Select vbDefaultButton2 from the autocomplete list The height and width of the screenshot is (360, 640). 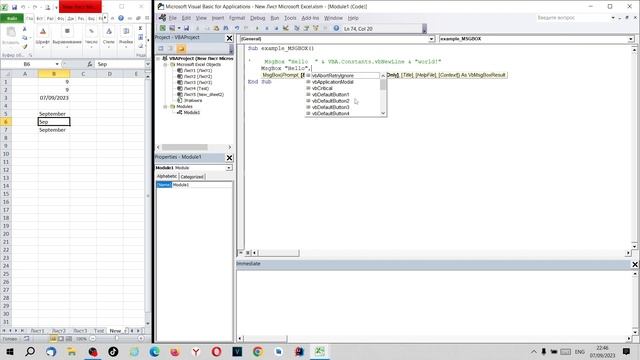[x=331, y=101]
